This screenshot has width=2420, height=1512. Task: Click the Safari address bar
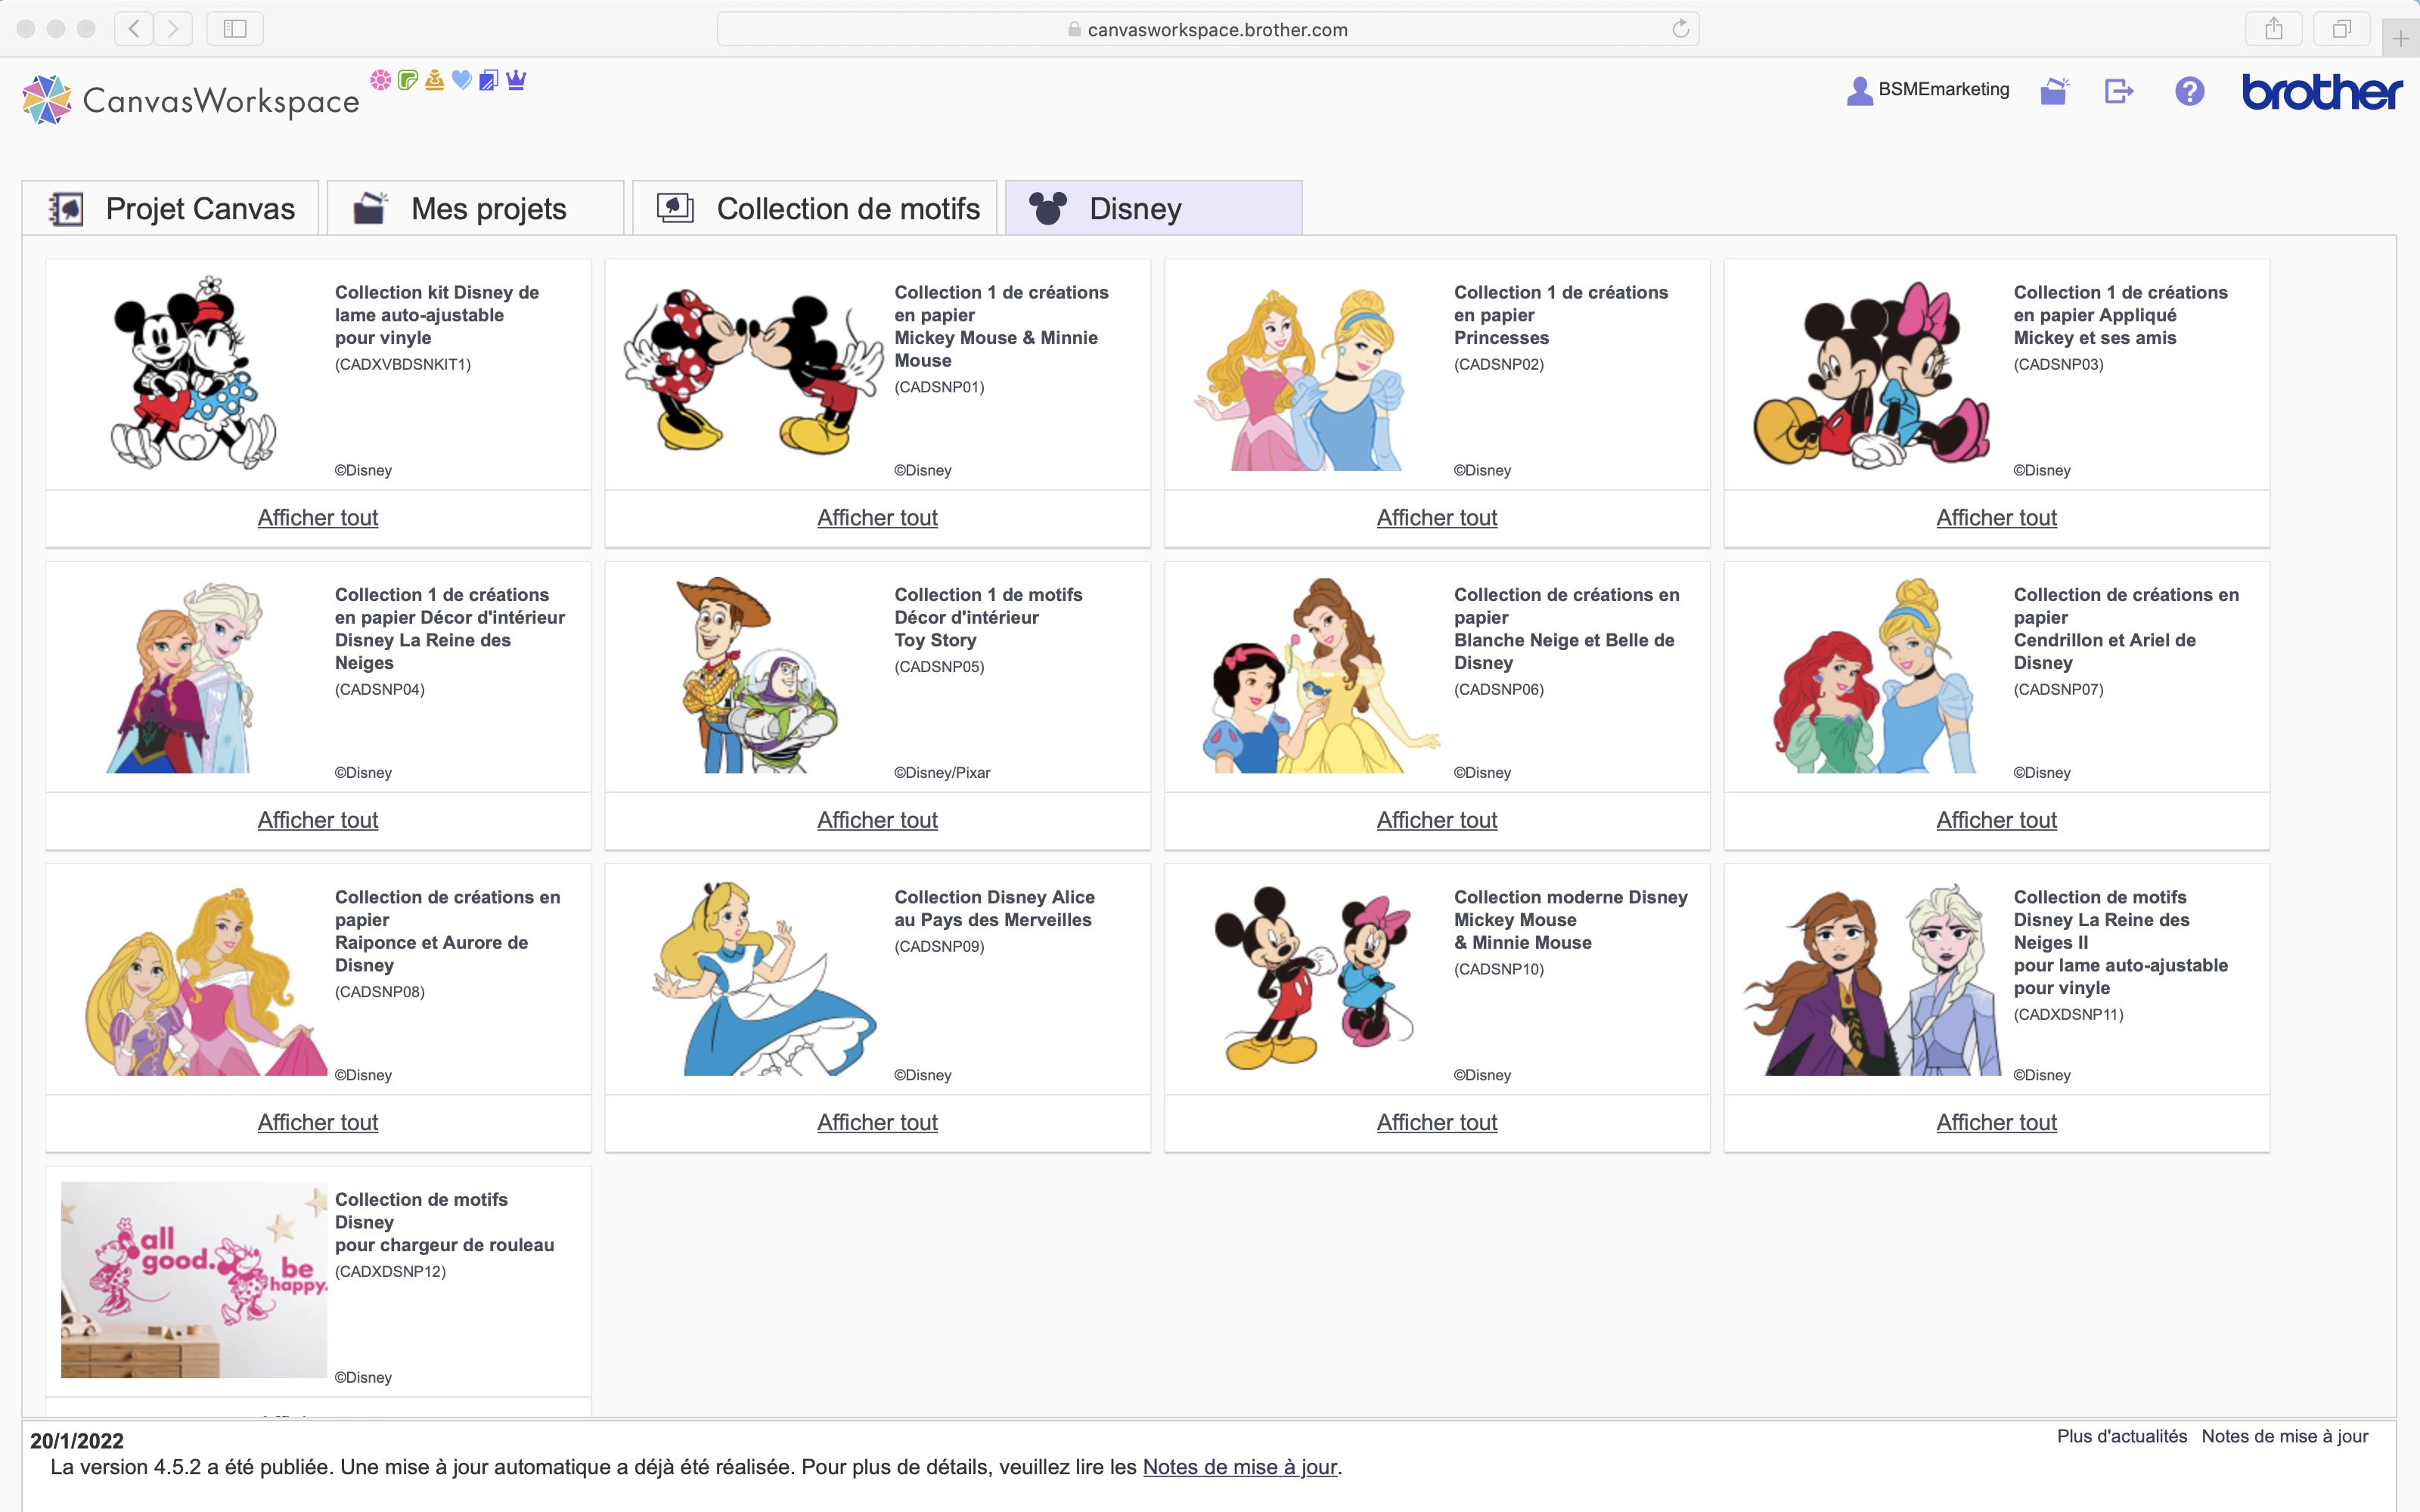[x=1207, y=29]
